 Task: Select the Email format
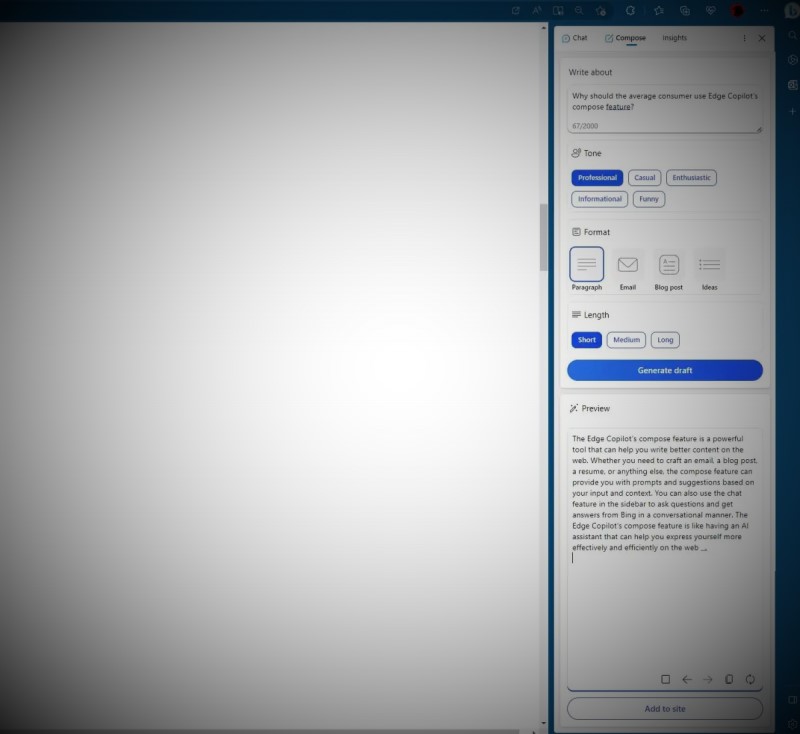tap(628, 269)
